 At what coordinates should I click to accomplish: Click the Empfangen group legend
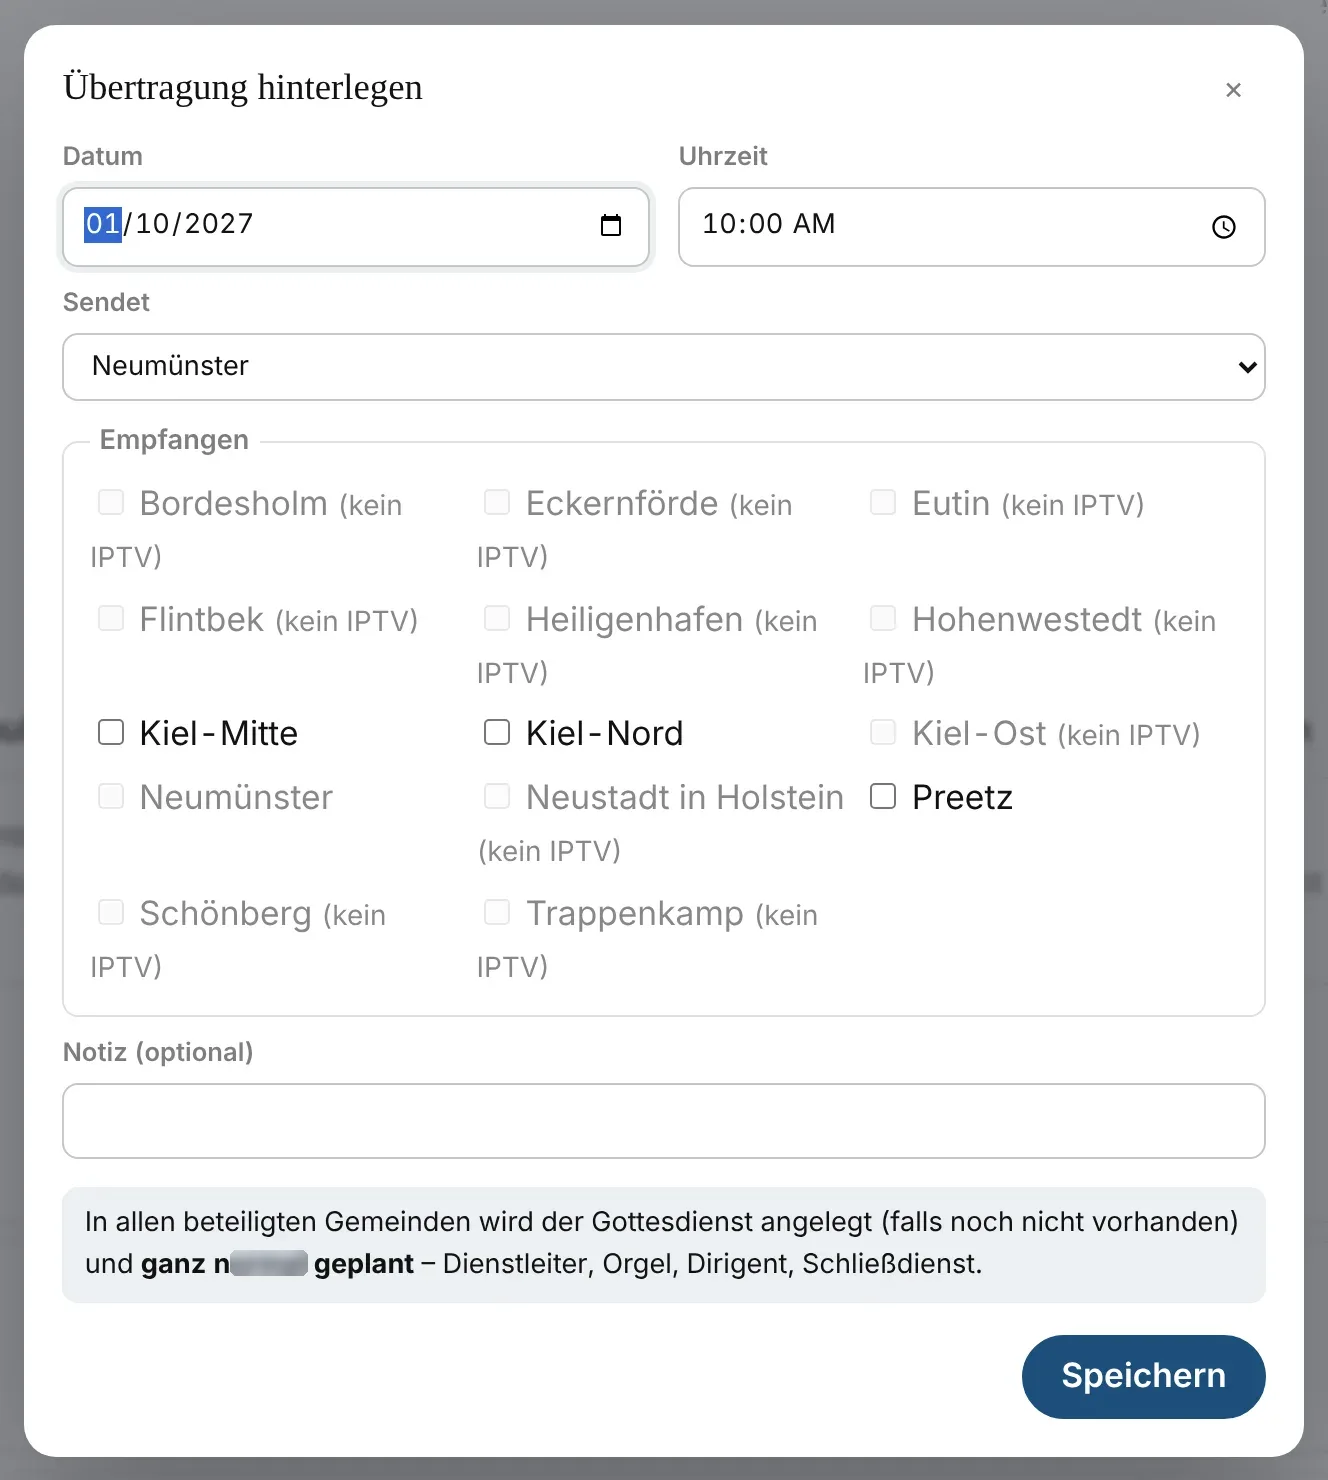174,440
